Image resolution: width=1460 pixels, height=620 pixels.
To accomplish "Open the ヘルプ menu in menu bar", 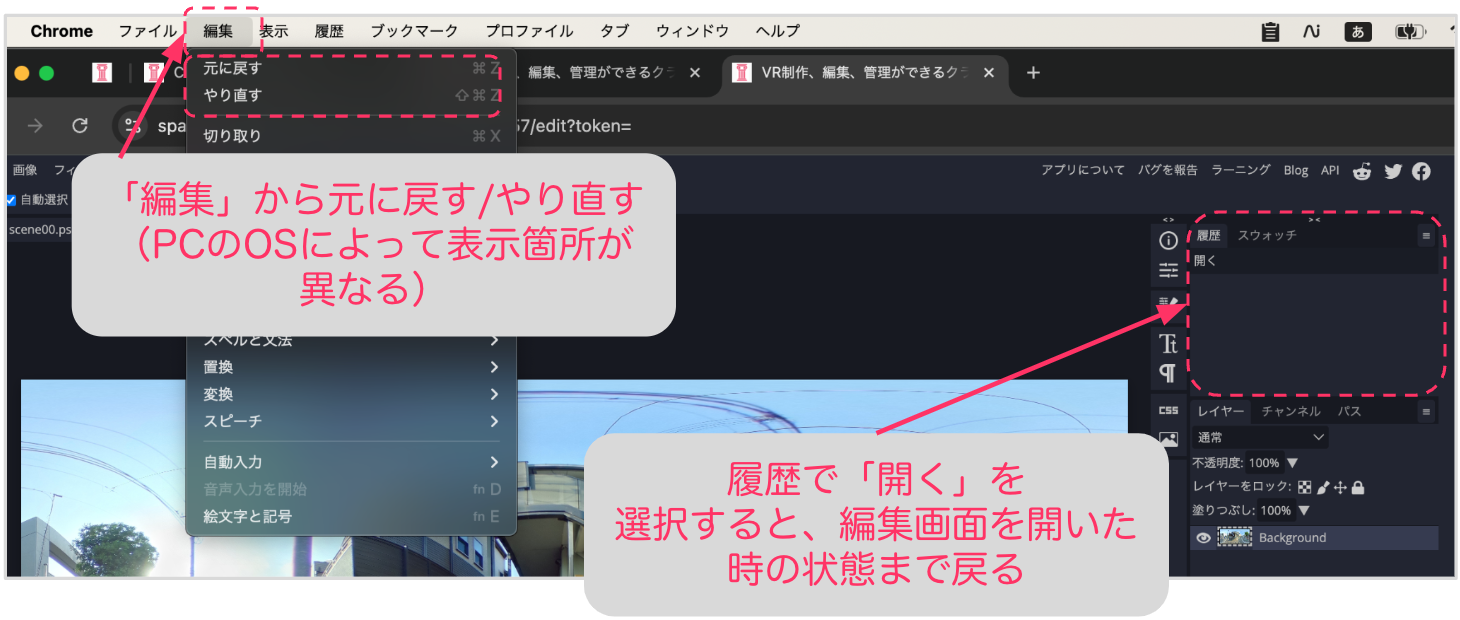I will [x=777, y=31].
